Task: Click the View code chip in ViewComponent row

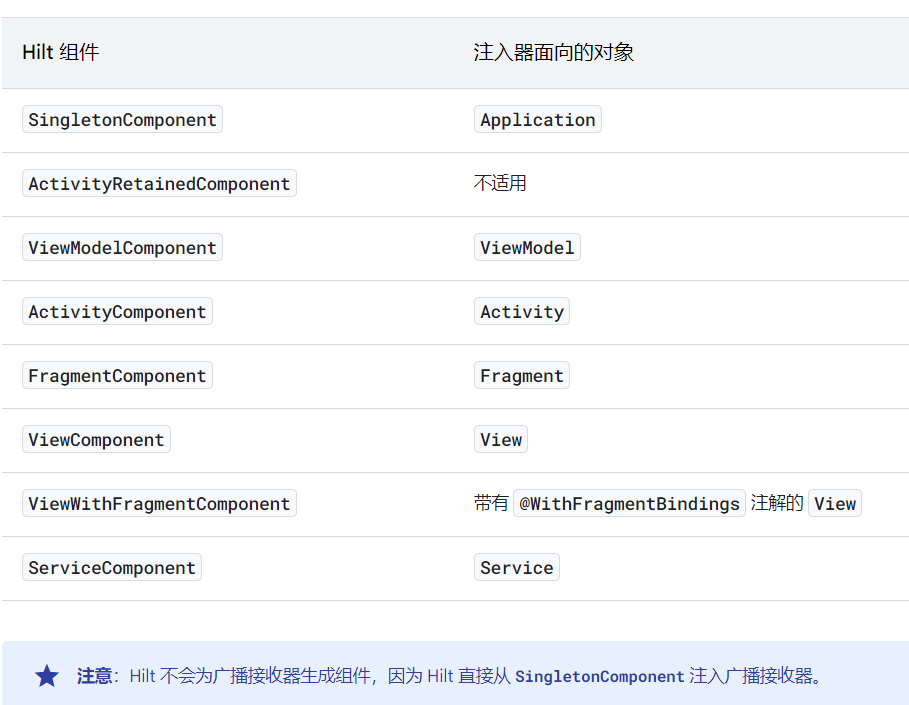Action: point(500,439)
